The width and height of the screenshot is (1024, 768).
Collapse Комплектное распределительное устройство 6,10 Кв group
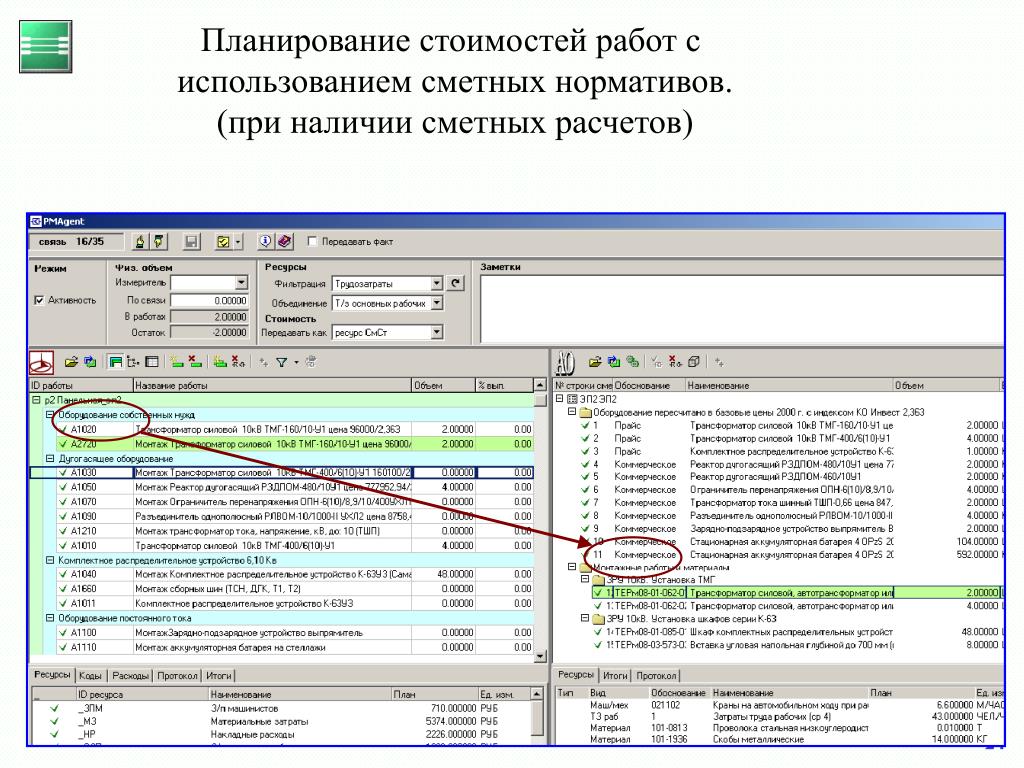click(50, 560)
